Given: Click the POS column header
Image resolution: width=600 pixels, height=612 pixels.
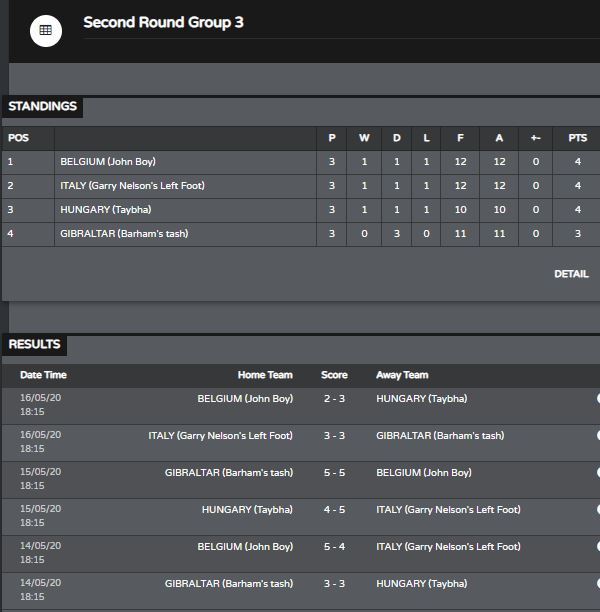Looking at the screenshot, I should pos(18,138).
